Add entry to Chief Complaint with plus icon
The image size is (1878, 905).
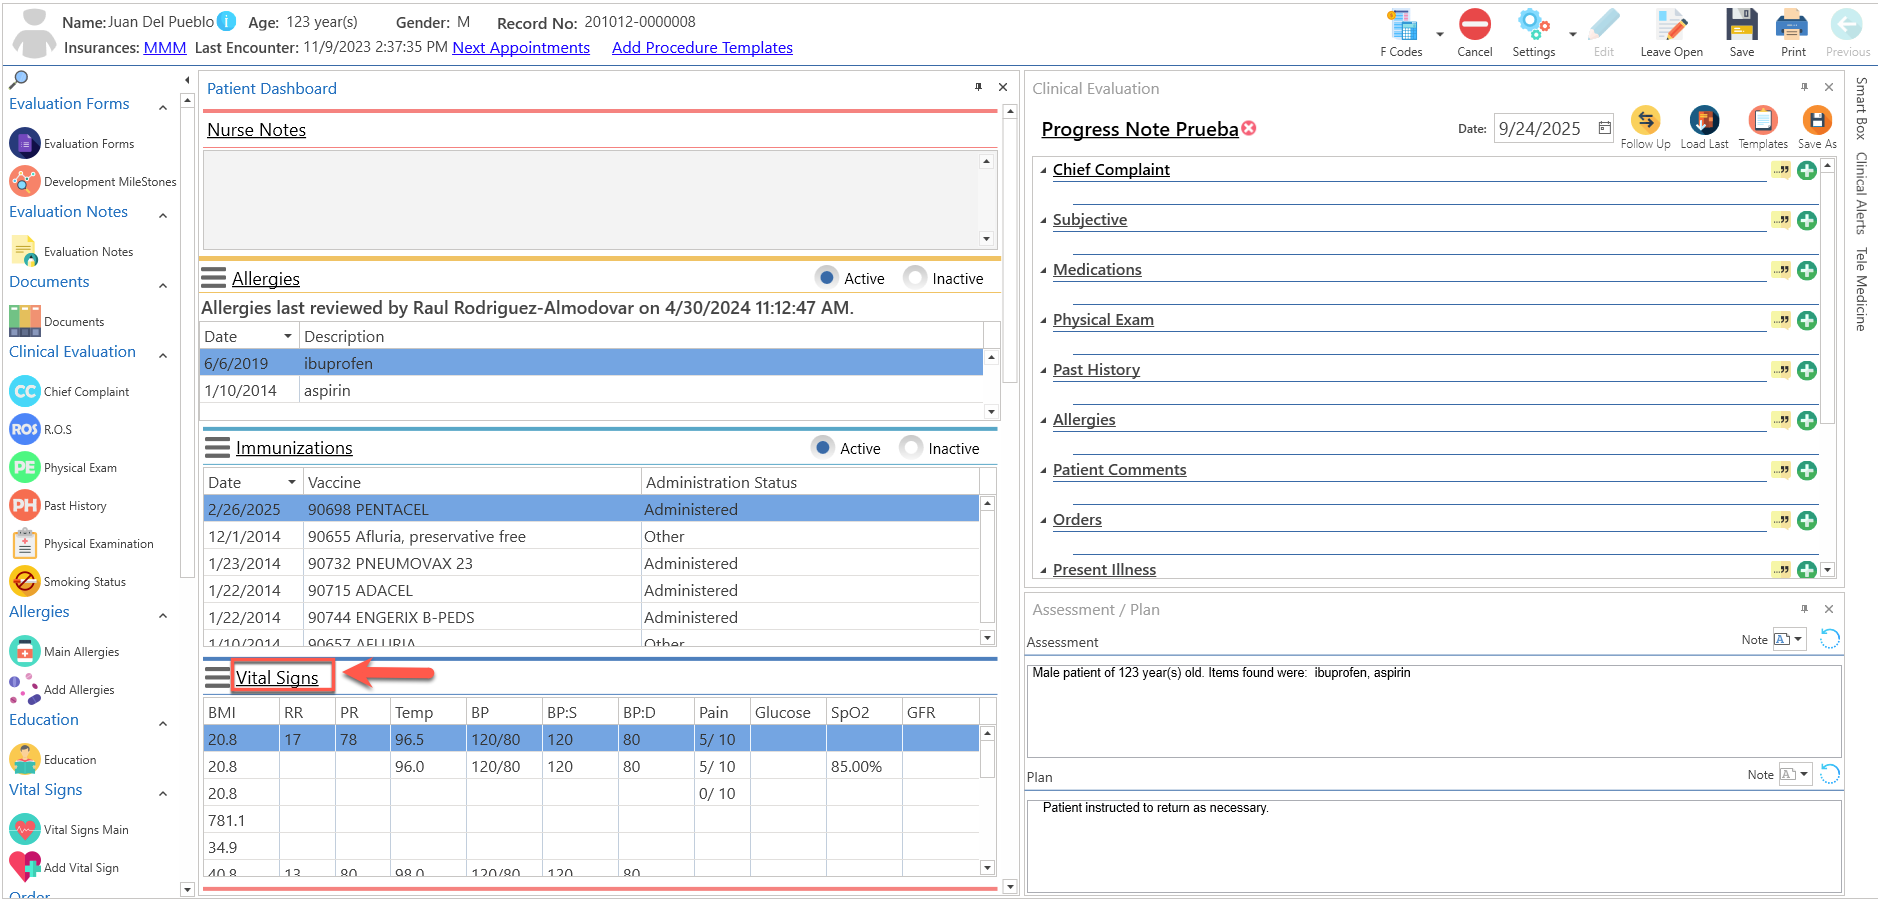(1807, 170)
